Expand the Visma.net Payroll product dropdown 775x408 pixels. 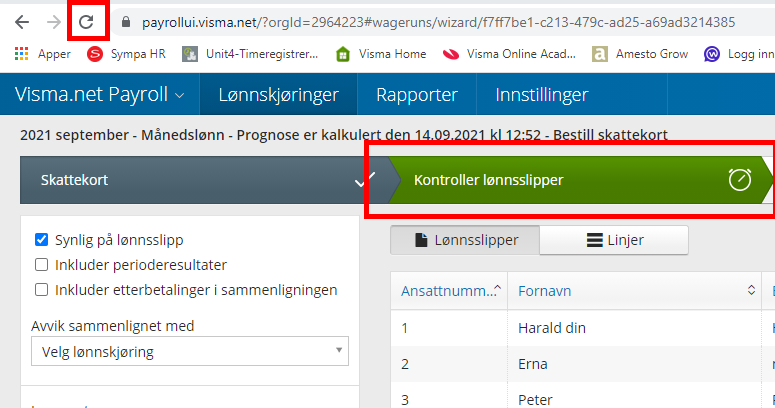point(100,94)
